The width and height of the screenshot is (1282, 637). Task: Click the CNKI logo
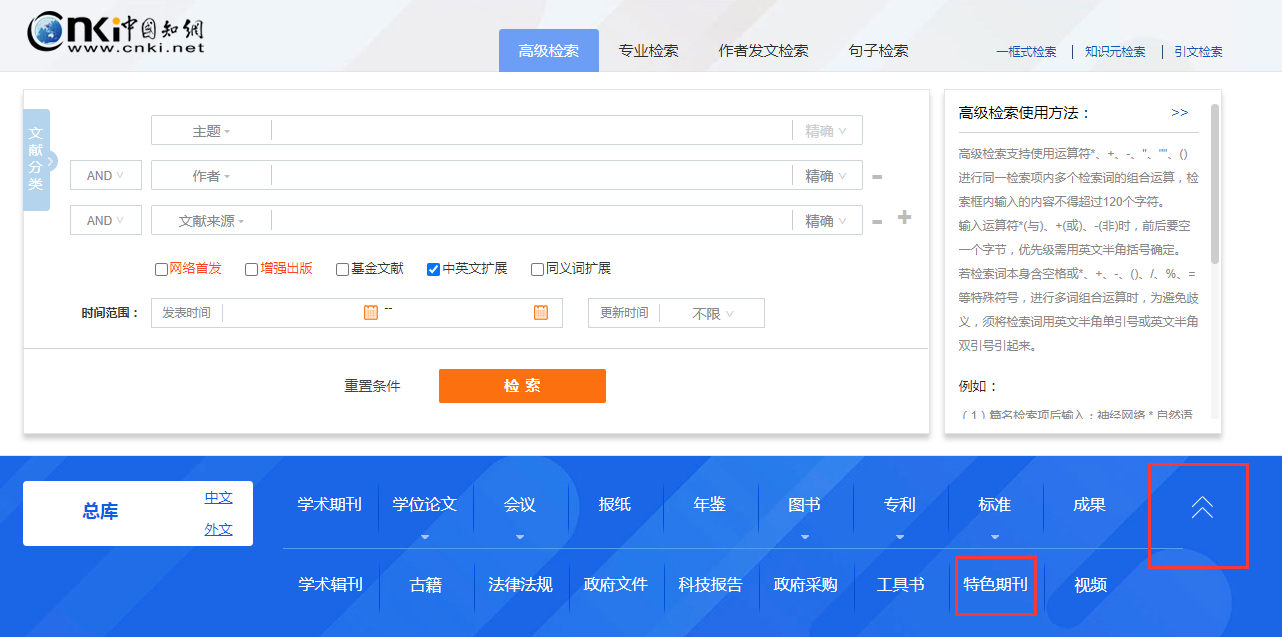(116, 32)
